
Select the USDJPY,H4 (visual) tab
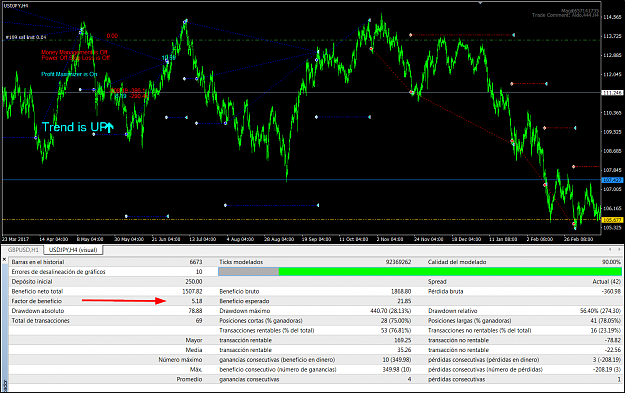tap(73, 250)
